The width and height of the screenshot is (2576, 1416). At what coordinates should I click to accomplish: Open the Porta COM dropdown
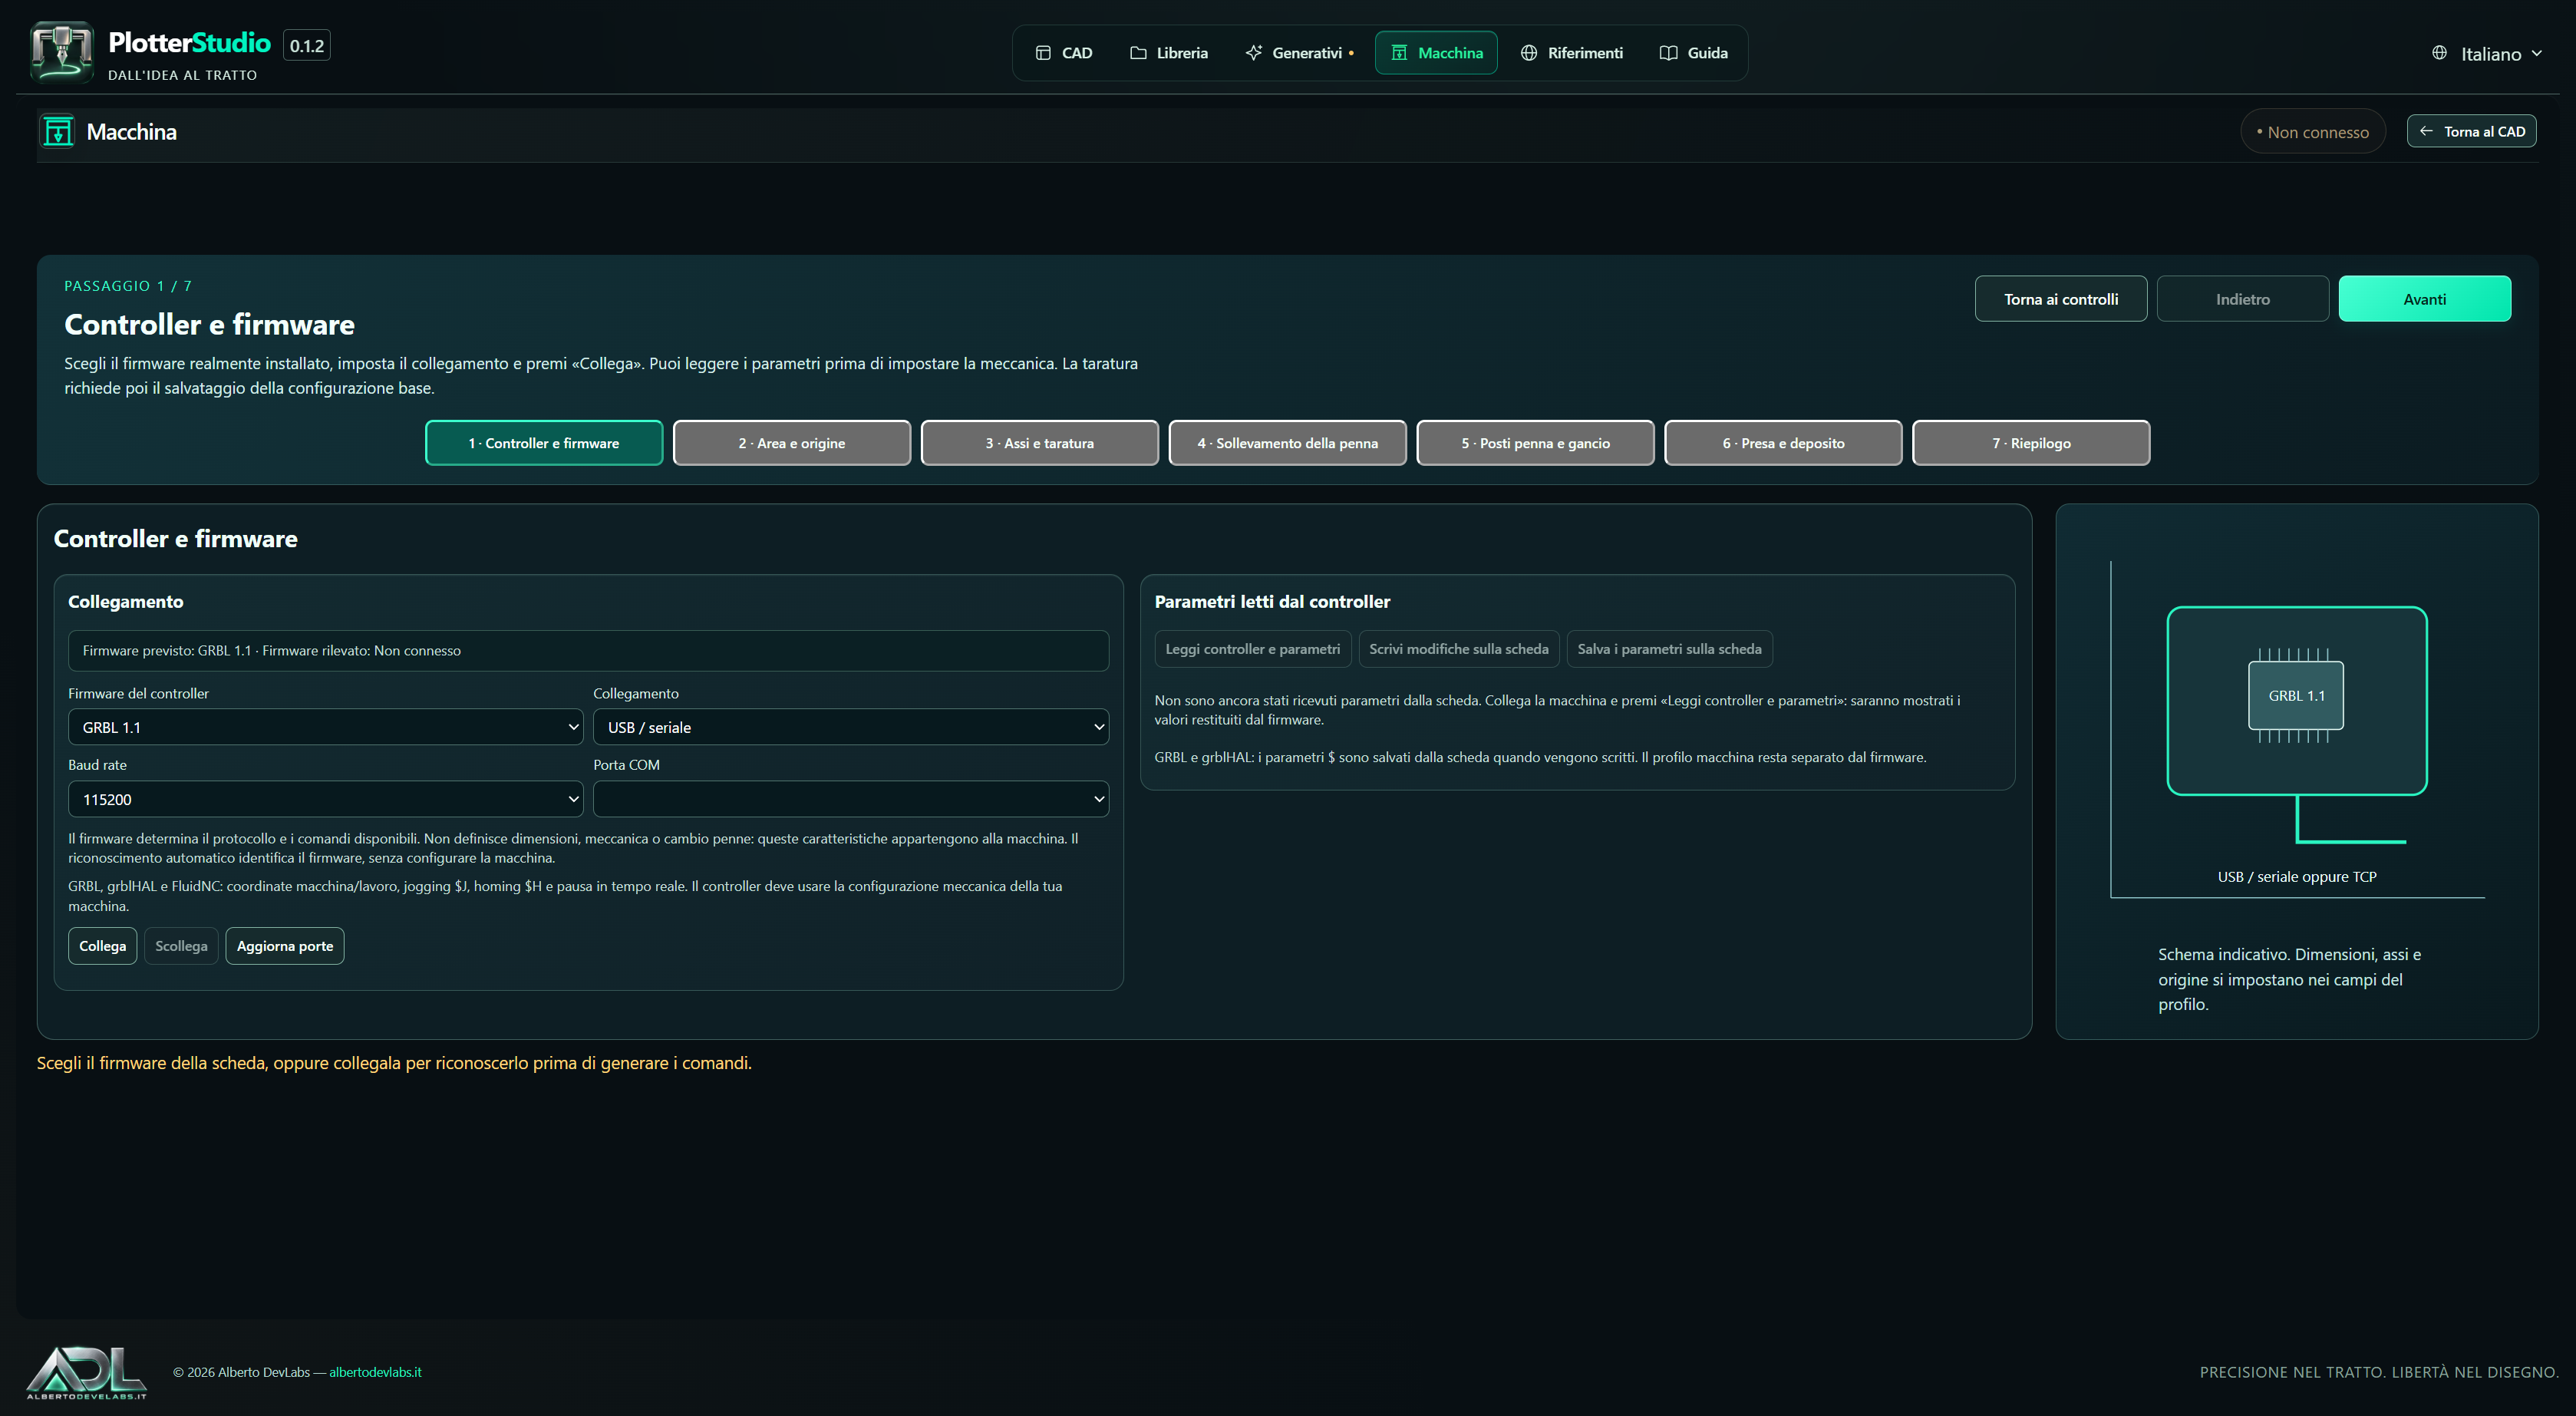pos(851,799)
